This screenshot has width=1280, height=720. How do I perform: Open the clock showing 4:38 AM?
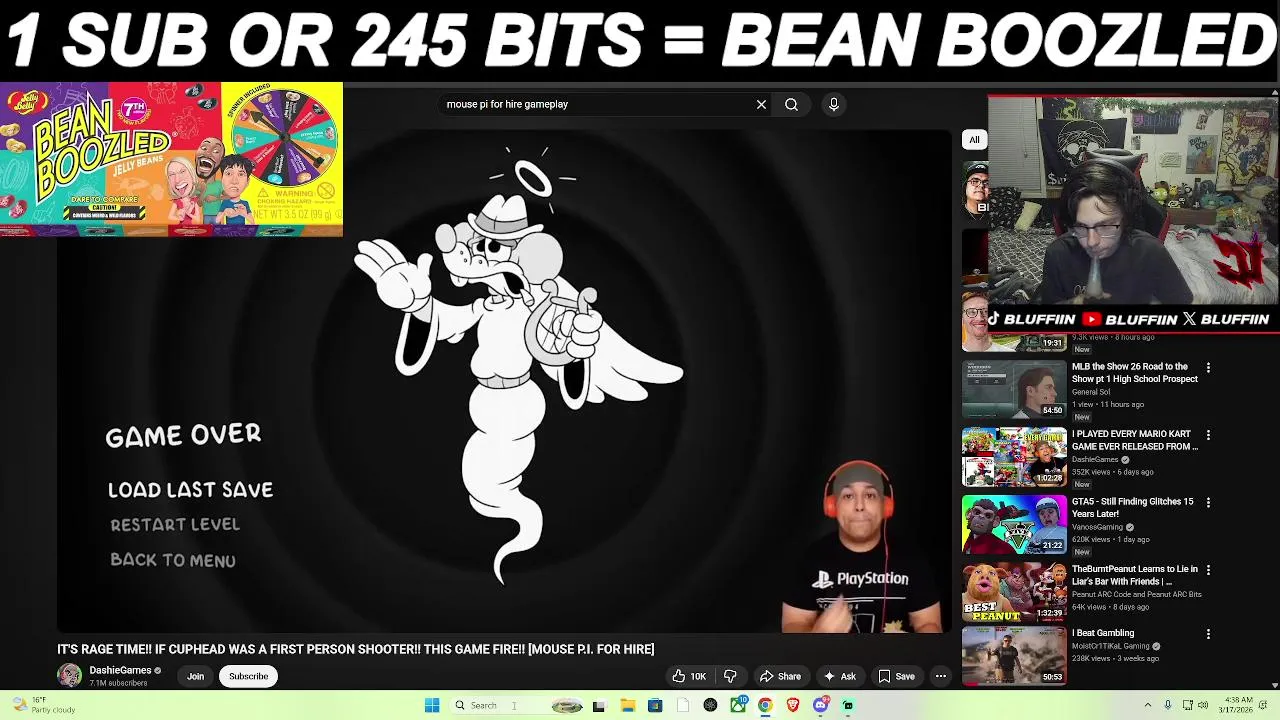[x=1234, y=706]
